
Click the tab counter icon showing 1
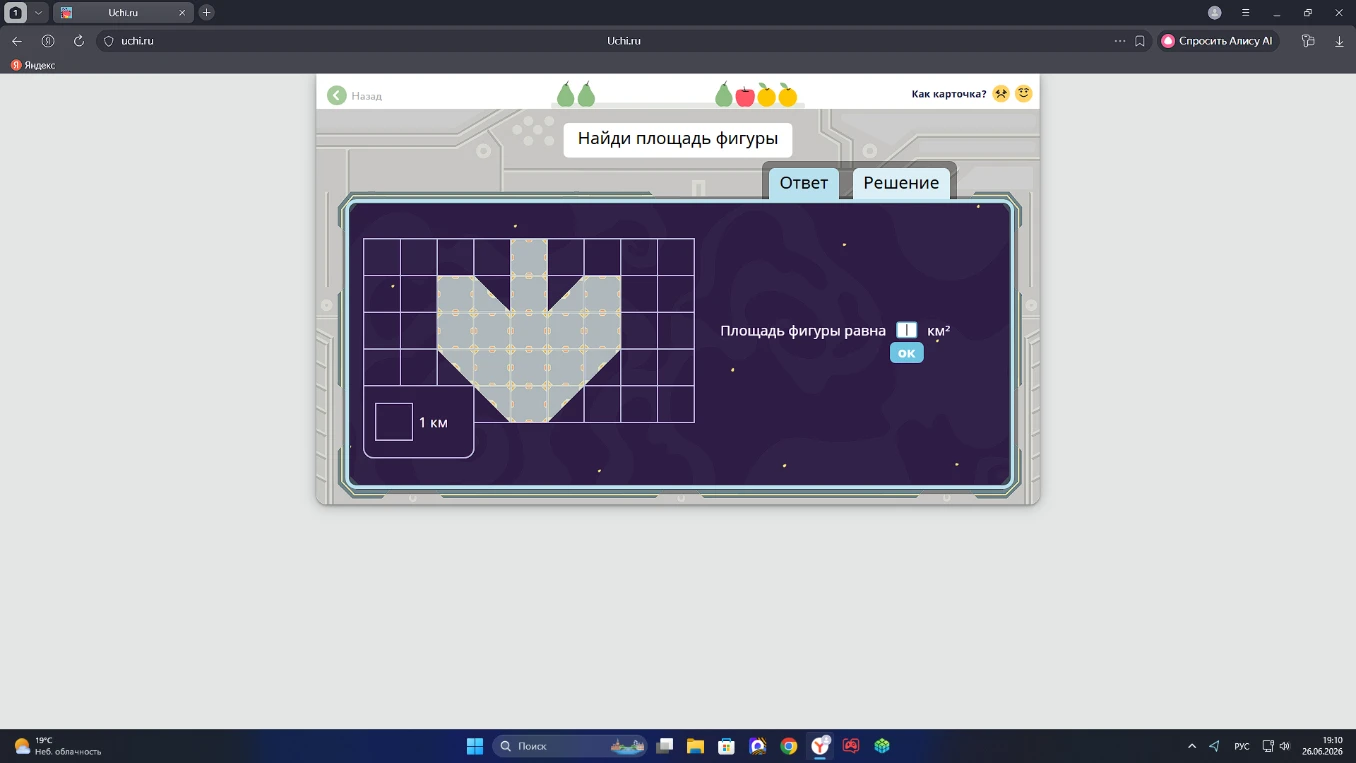click(x=16, y=13)
